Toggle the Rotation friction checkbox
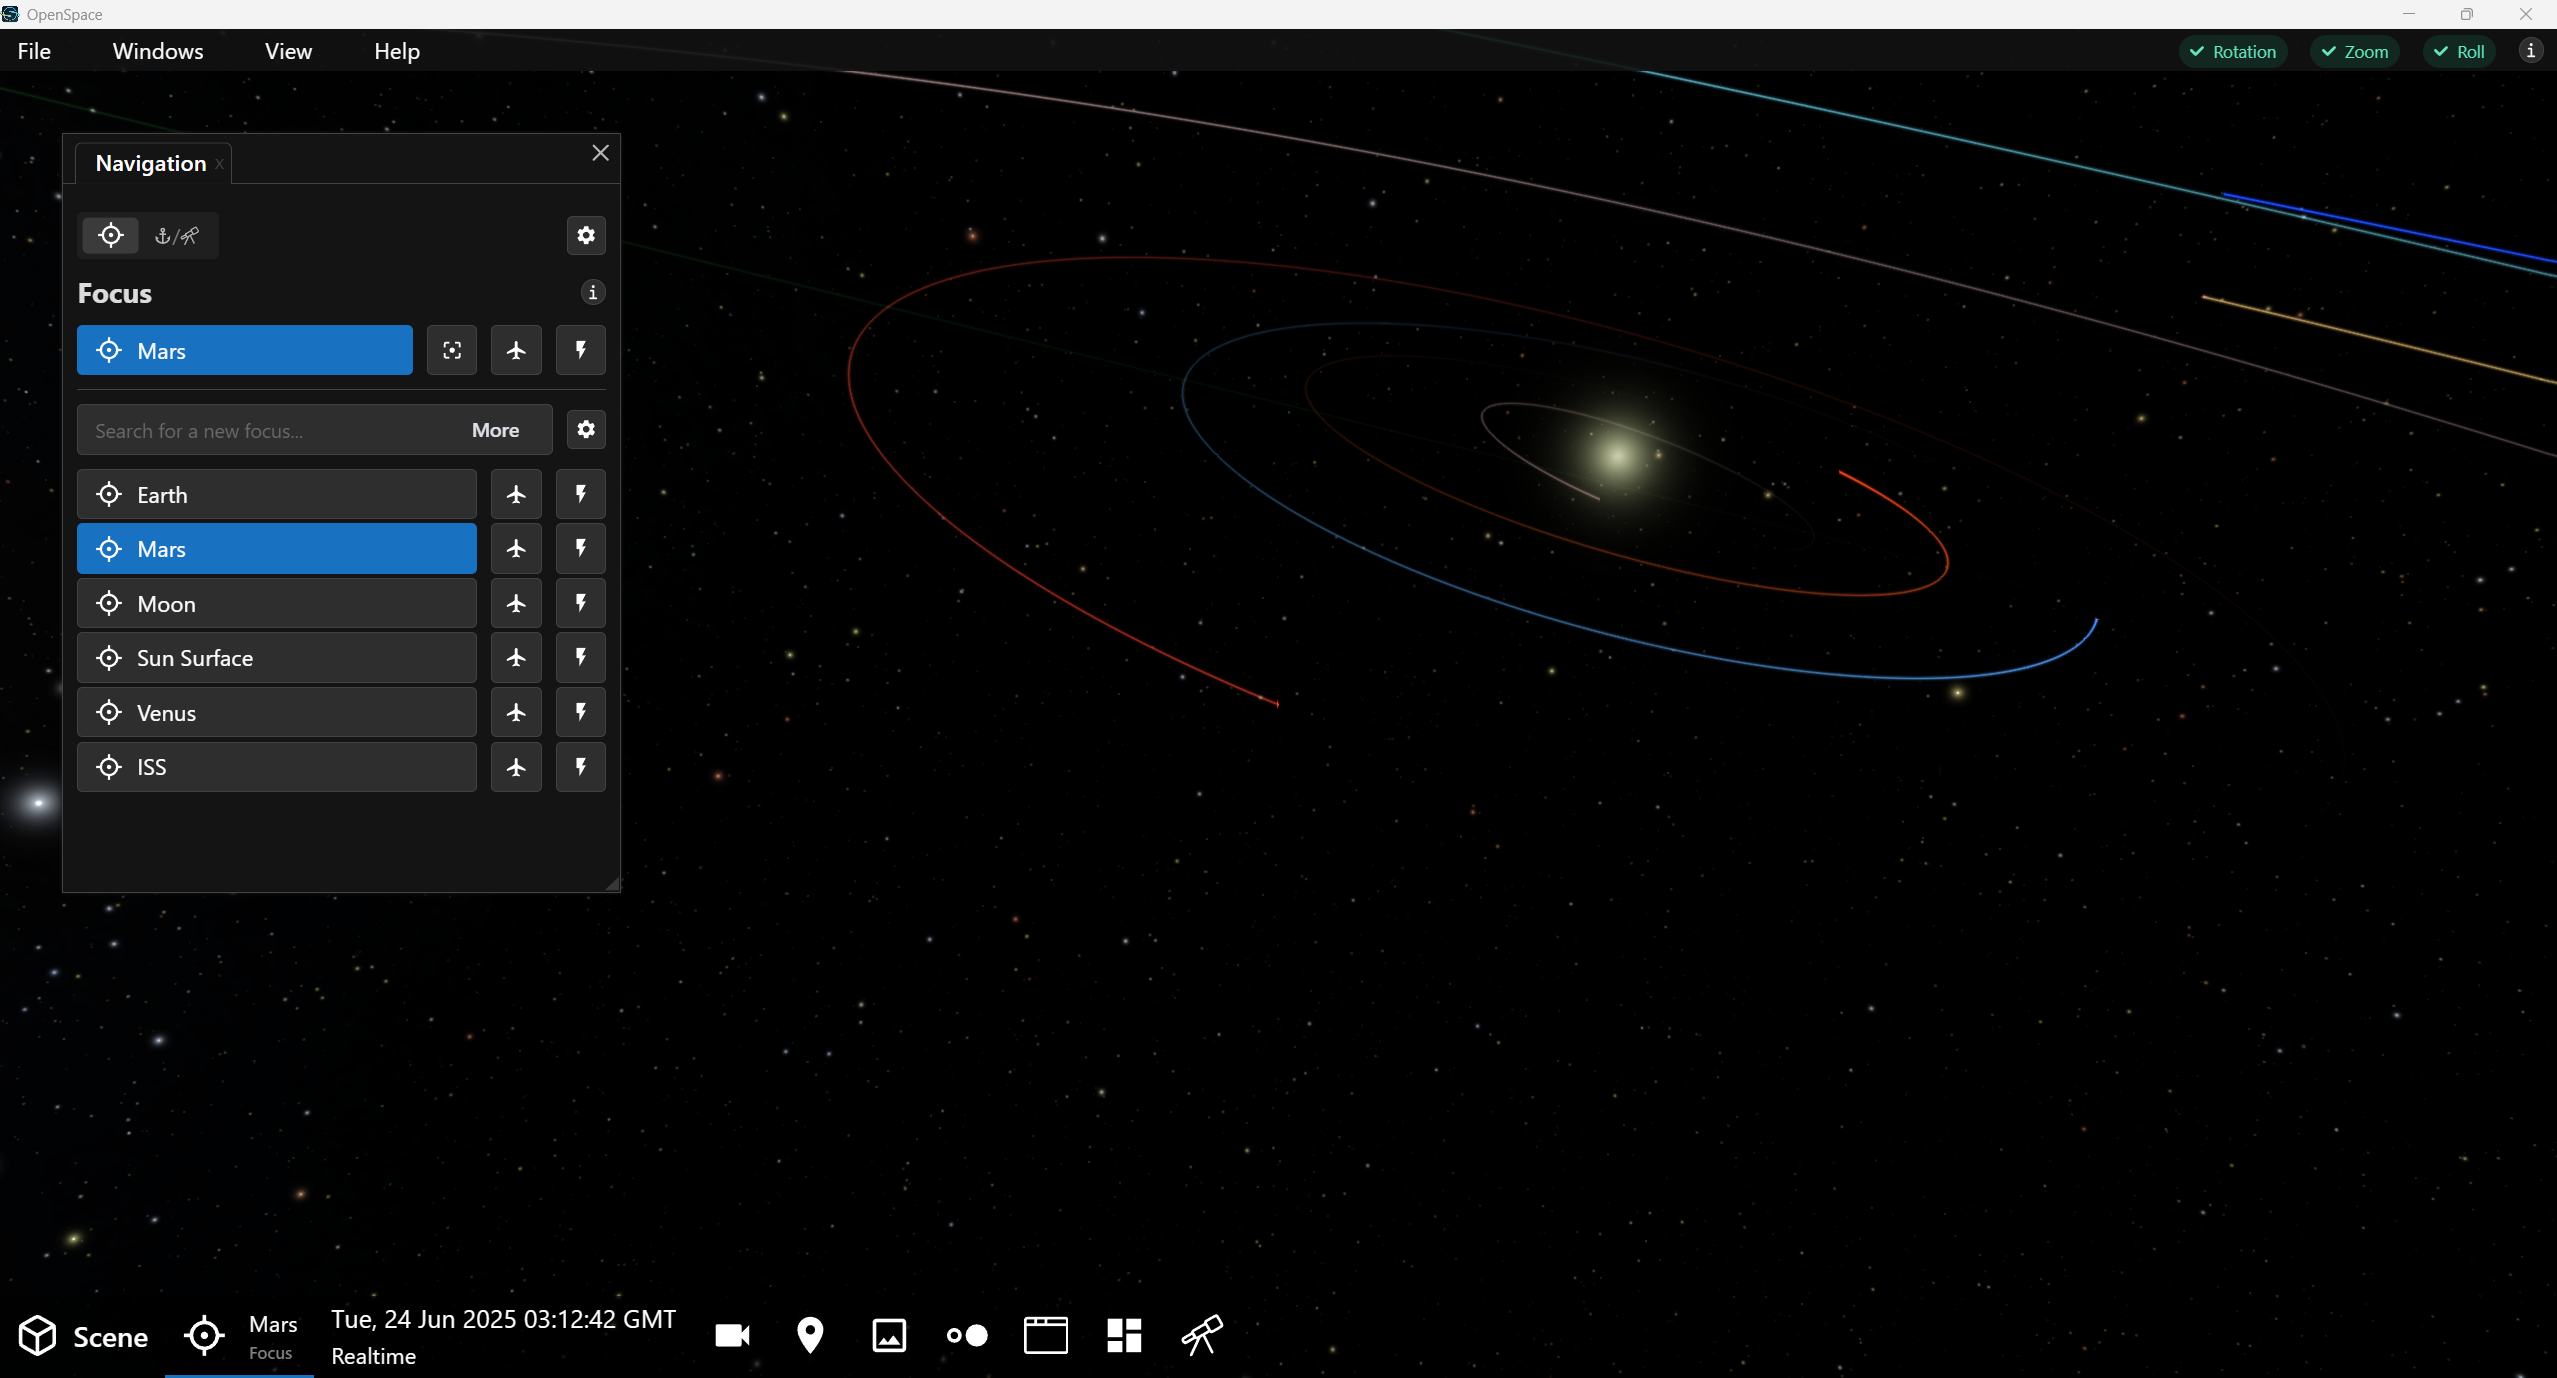Viewport: 2557px width, 1378px height. point(2232,51)
